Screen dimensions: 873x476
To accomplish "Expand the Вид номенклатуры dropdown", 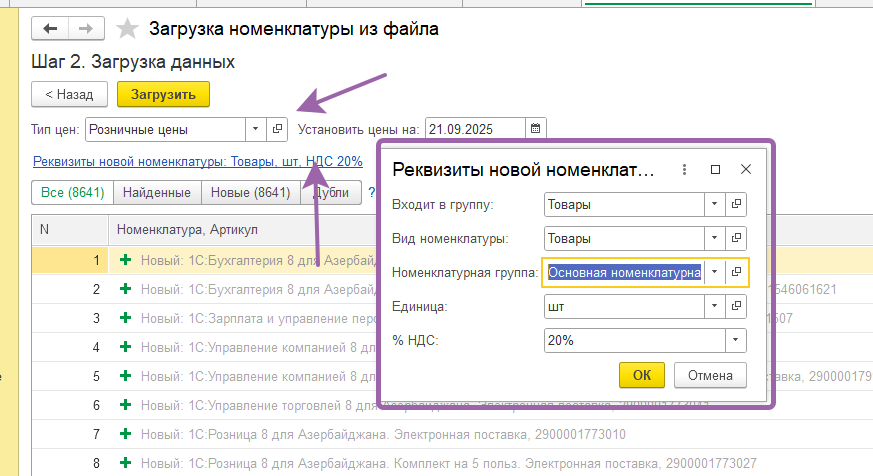I will 714,238.
